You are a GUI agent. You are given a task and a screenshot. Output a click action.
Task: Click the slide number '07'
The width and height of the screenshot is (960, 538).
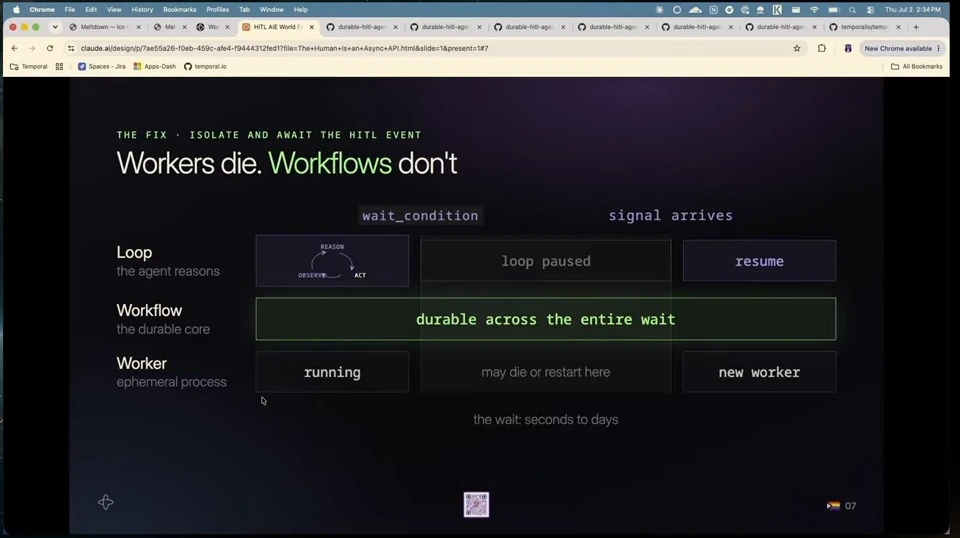[850, 506]
